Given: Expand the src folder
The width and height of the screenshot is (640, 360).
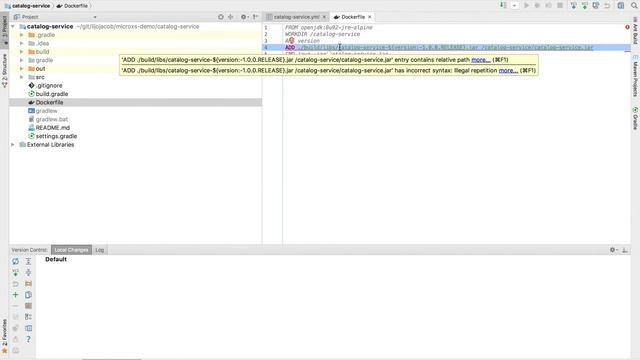Looking at the screenshot, I should tap(22, 77).
